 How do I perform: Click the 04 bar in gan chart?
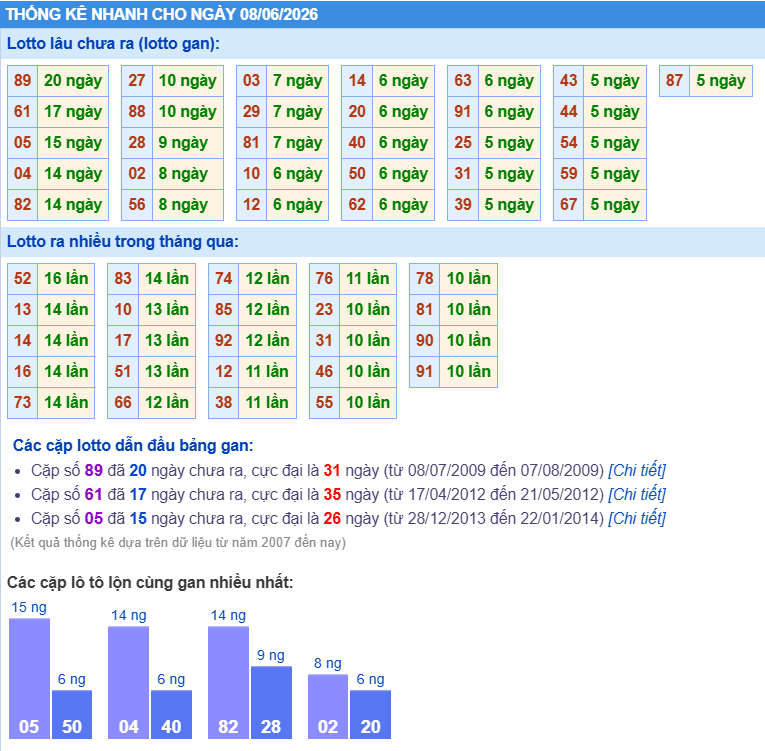click(x=128, y=683)
